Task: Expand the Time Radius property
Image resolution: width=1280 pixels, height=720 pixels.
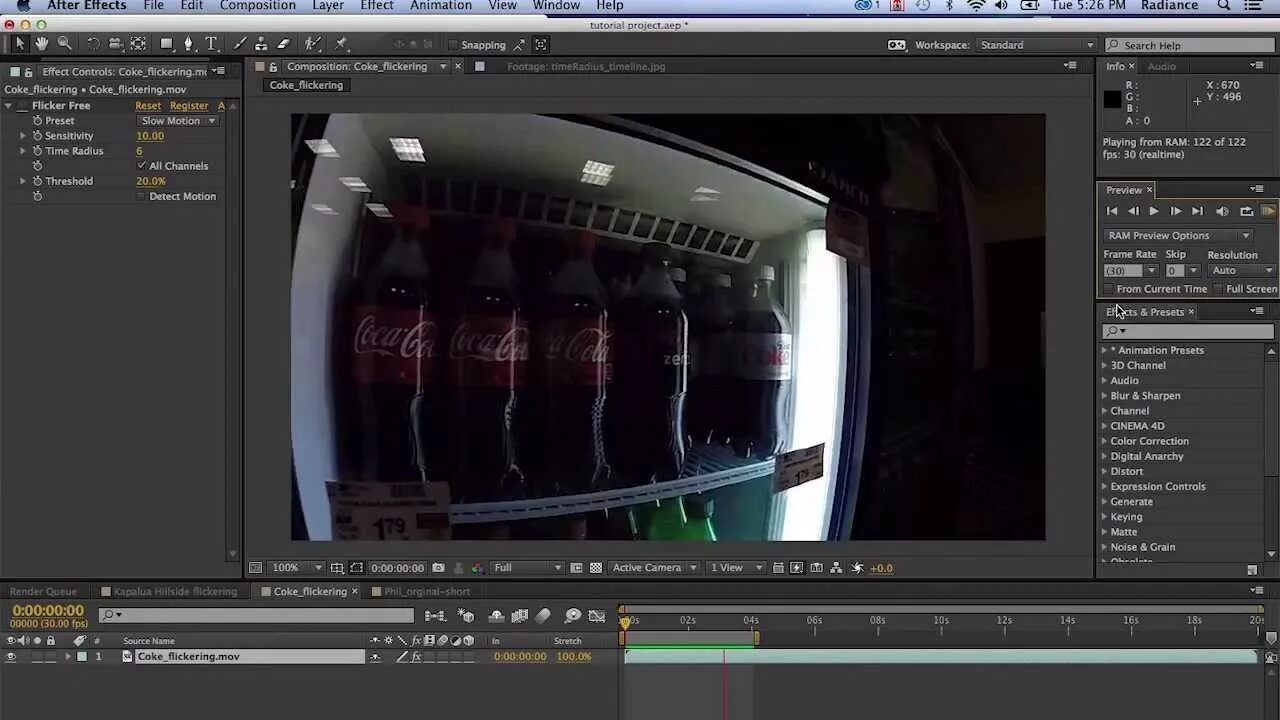Action: click(23, 151)
